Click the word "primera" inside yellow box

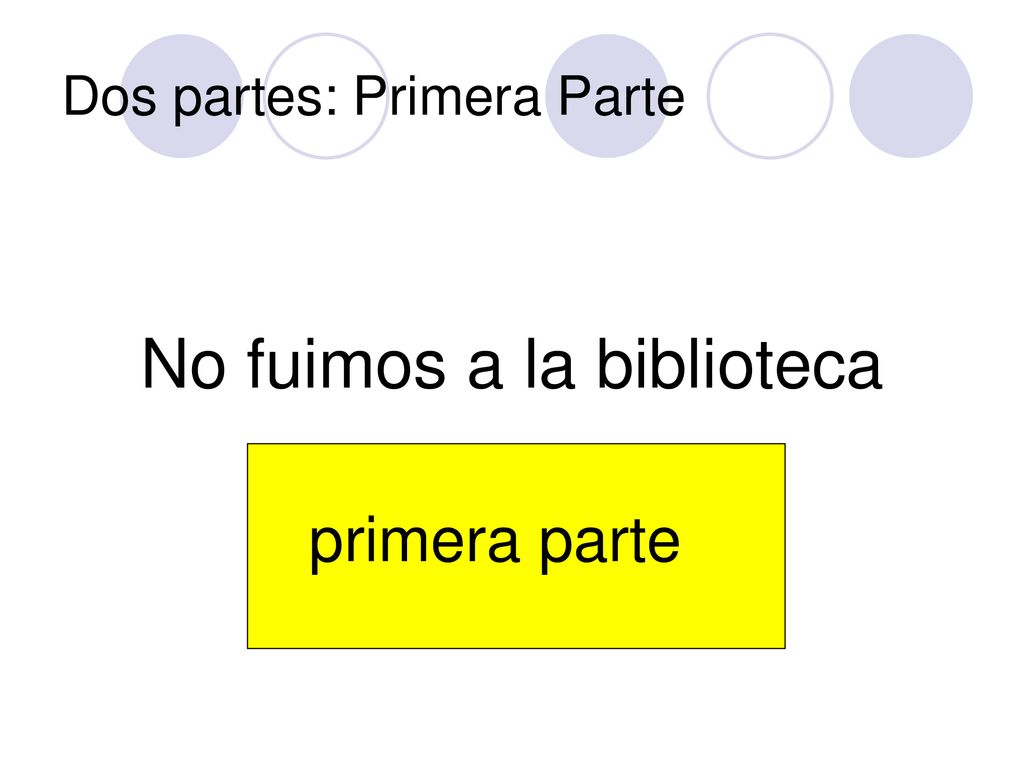[414, 543]
